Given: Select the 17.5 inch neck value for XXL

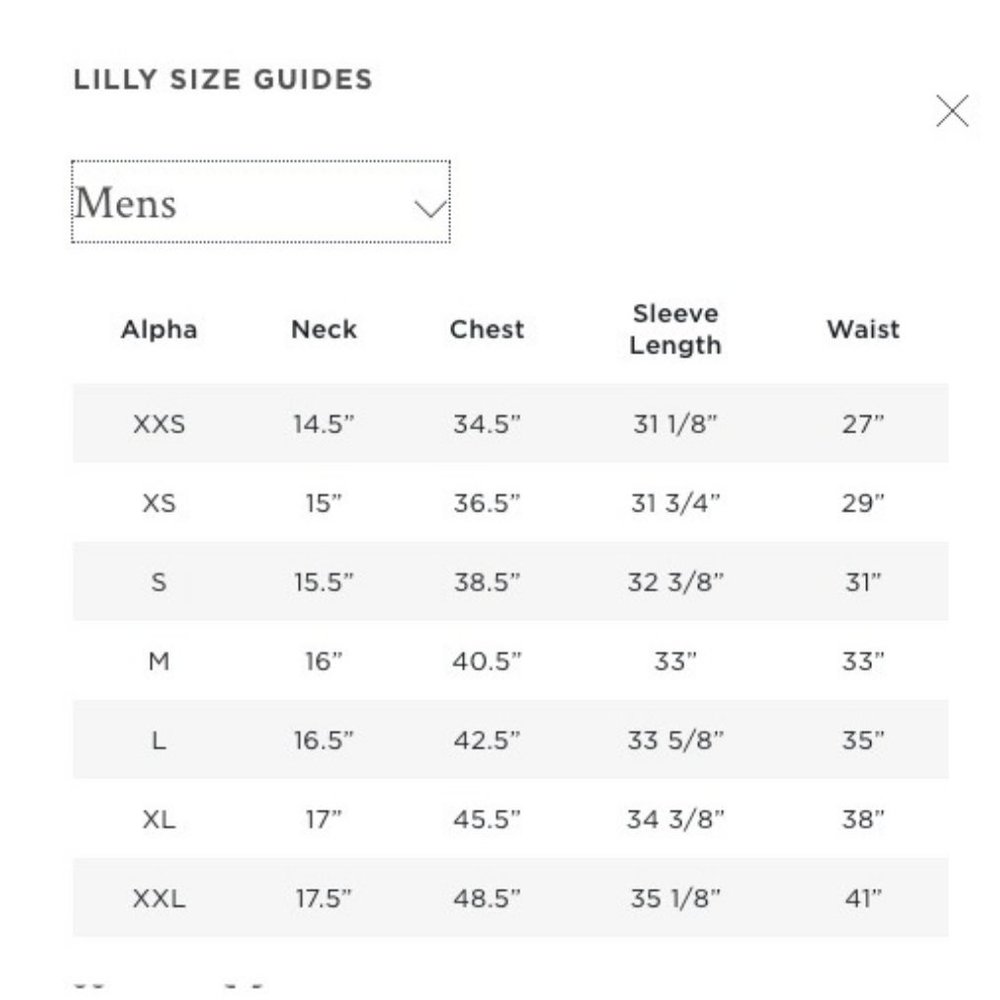Looking at the screenshot, I should 323,898.
